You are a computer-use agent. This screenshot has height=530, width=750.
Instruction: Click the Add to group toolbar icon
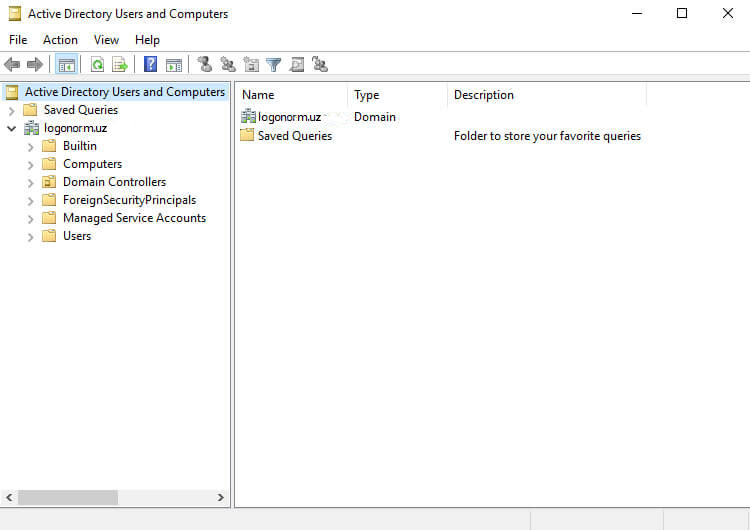320,64
